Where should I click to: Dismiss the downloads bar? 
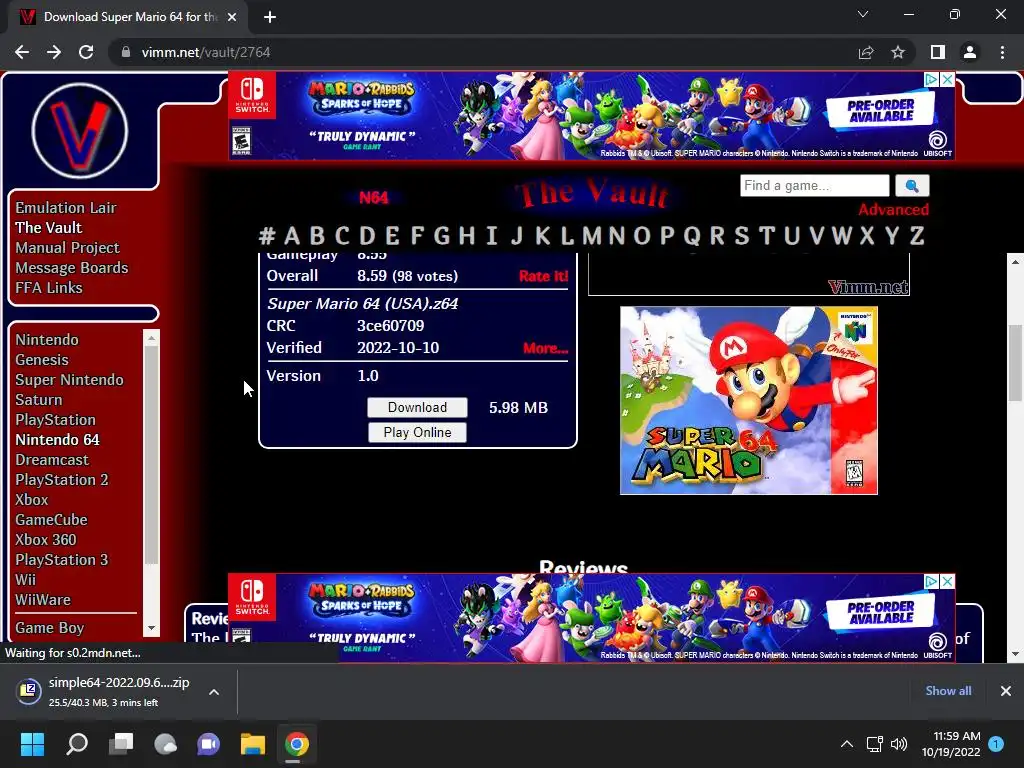click(x=1006, y=691)
